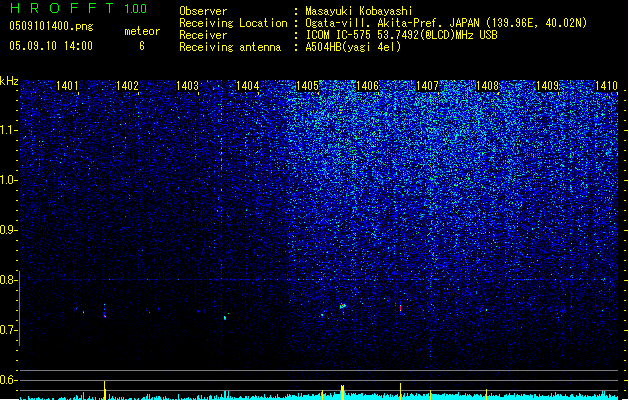Click the 1403 time axis label
The image size is (629, 400).
[187, 86]
